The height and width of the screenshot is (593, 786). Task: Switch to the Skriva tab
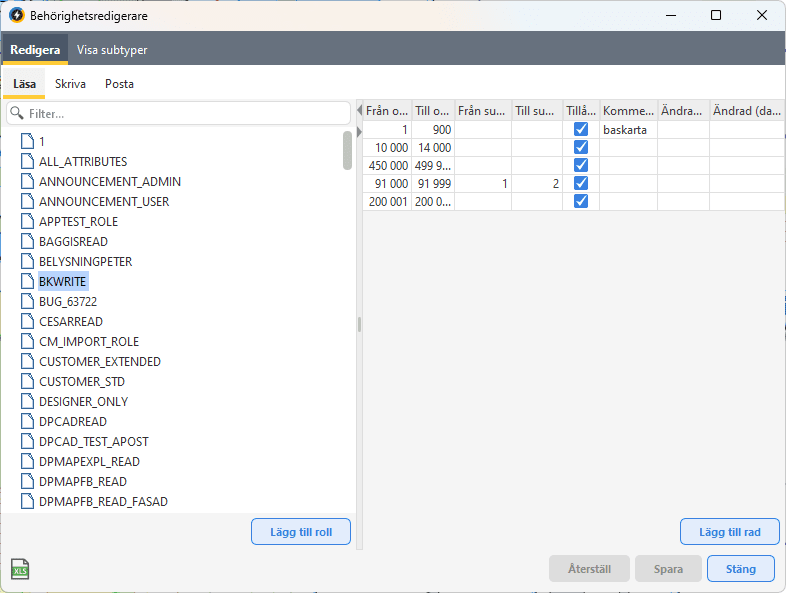pyautogui.click(x=70, y=84)
